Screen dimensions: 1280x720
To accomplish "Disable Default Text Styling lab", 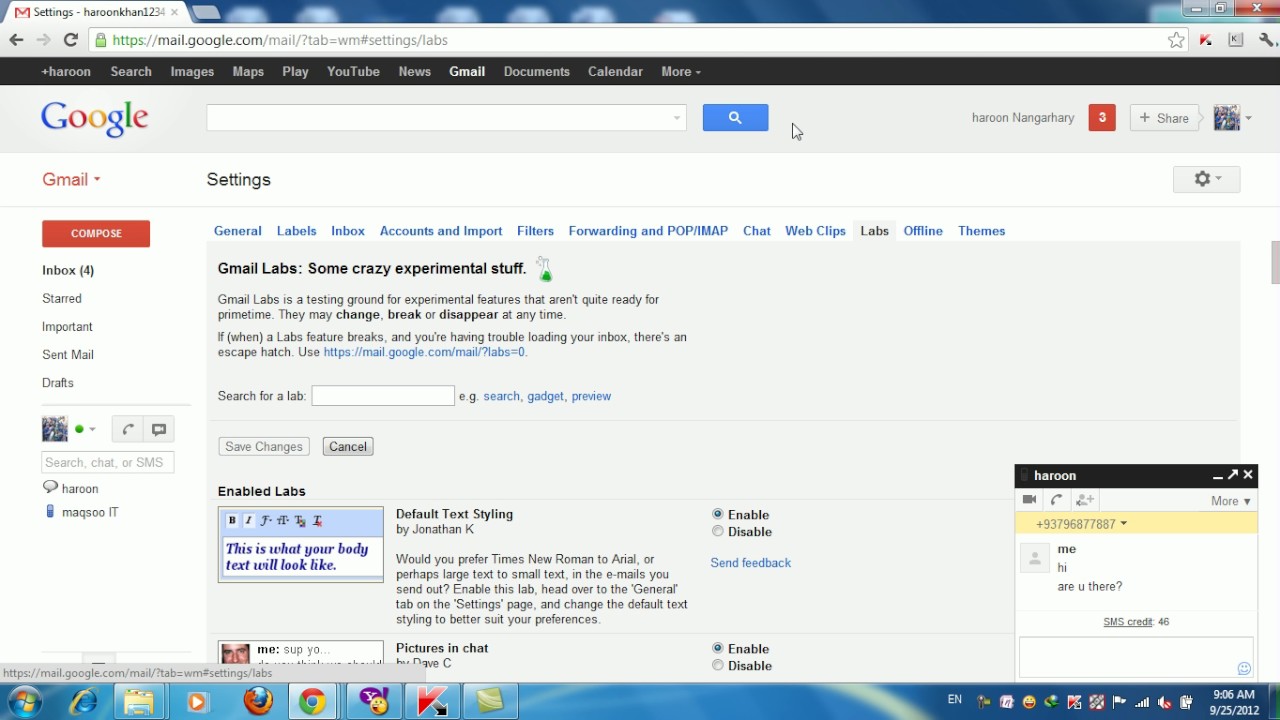I will tap(717, 531).
